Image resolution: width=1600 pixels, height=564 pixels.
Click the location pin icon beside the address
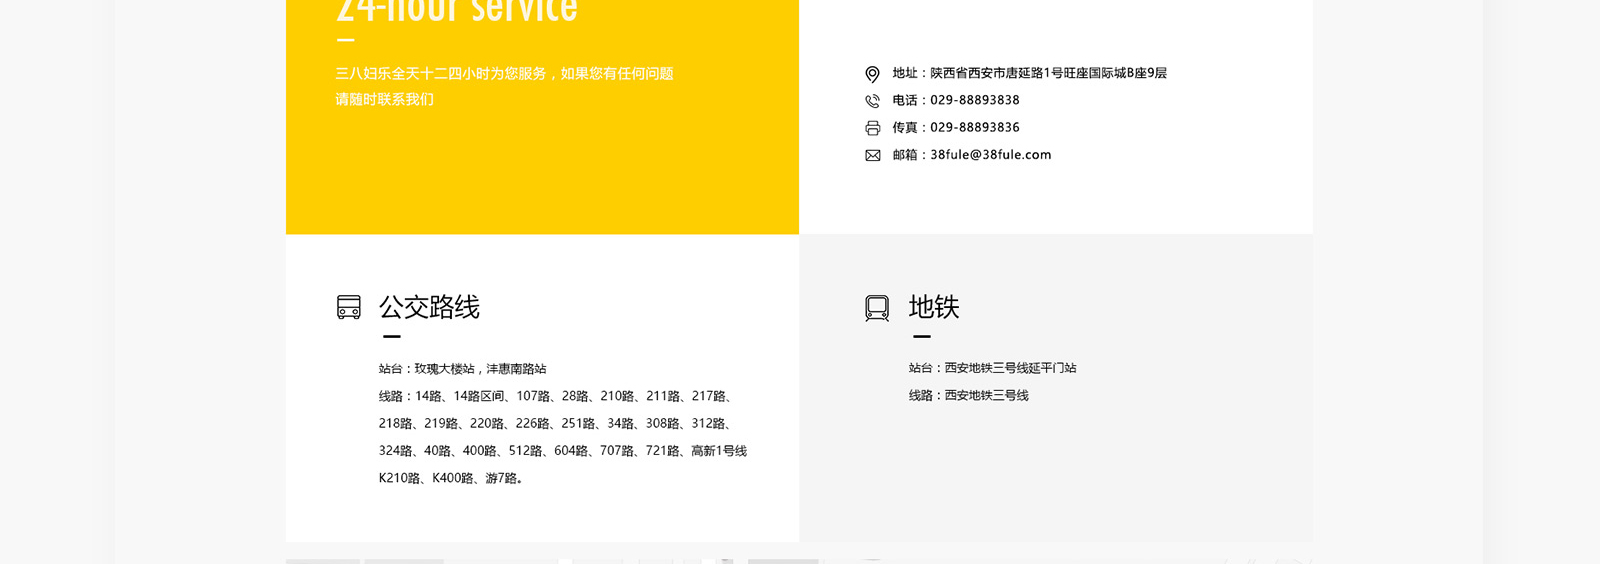tap(872, 74)
